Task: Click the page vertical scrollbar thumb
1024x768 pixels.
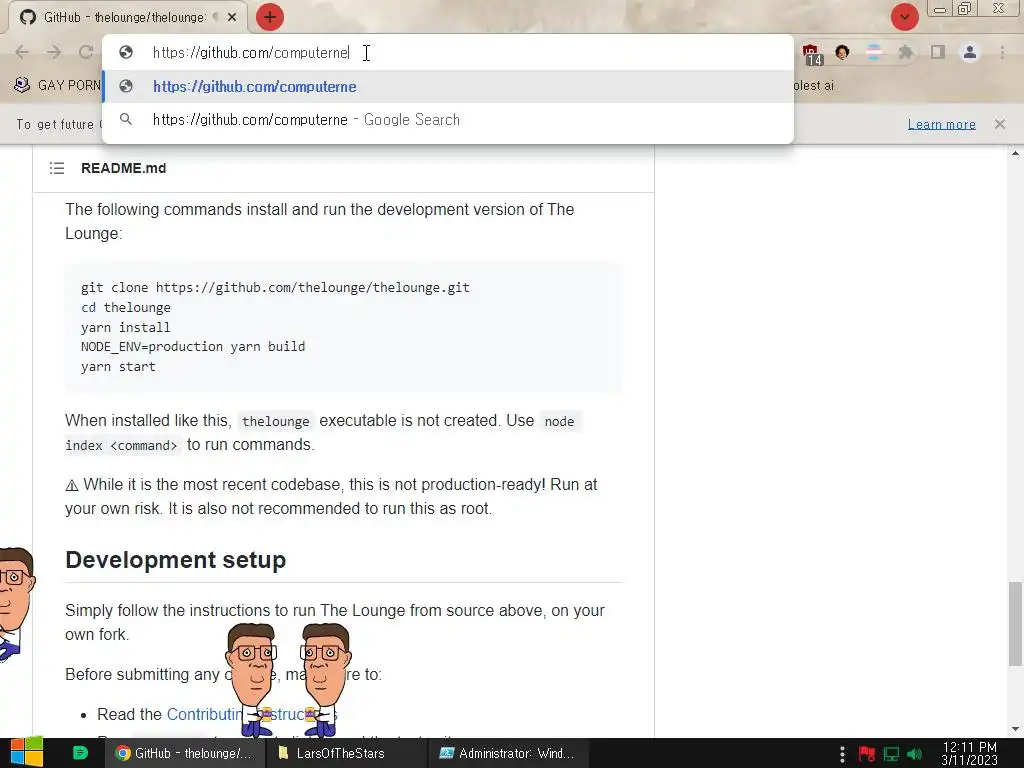Action: tap(1015, 623)
